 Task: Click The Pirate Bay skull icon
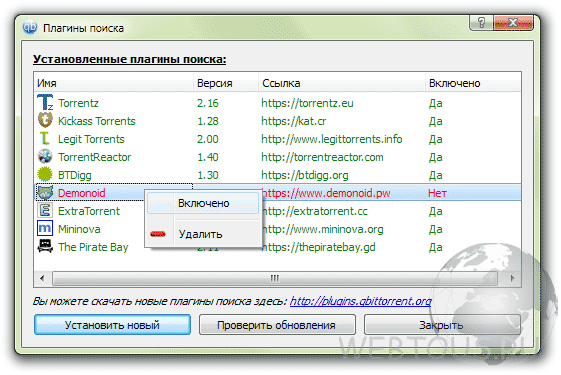[x=45, y=246]
